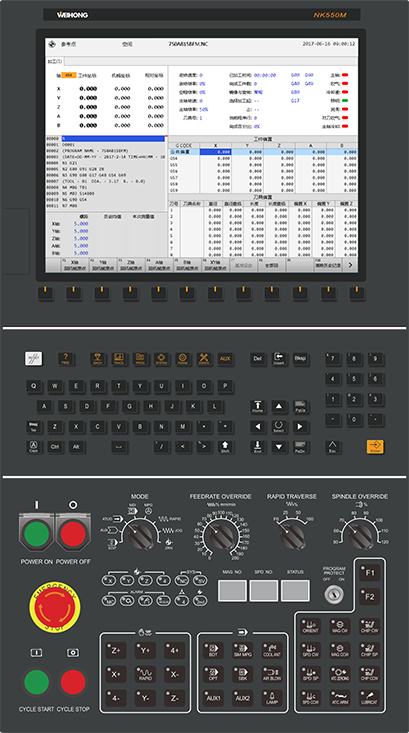The width and height of the screenshot is (409, 733).
Task: Click the orange Enter key
Action: 375,446
